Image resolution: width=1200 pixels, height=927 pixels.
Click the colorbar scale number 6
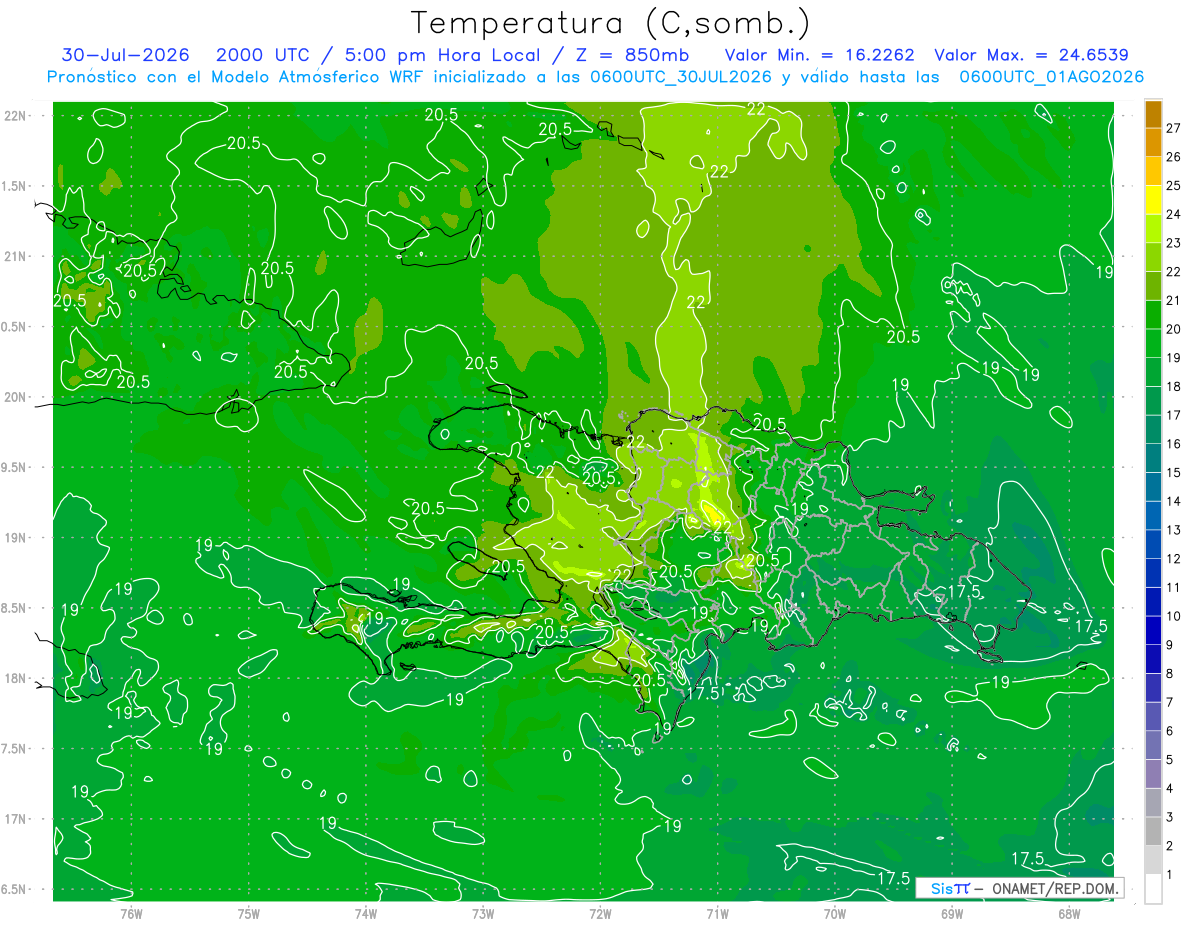(1169, 731)
